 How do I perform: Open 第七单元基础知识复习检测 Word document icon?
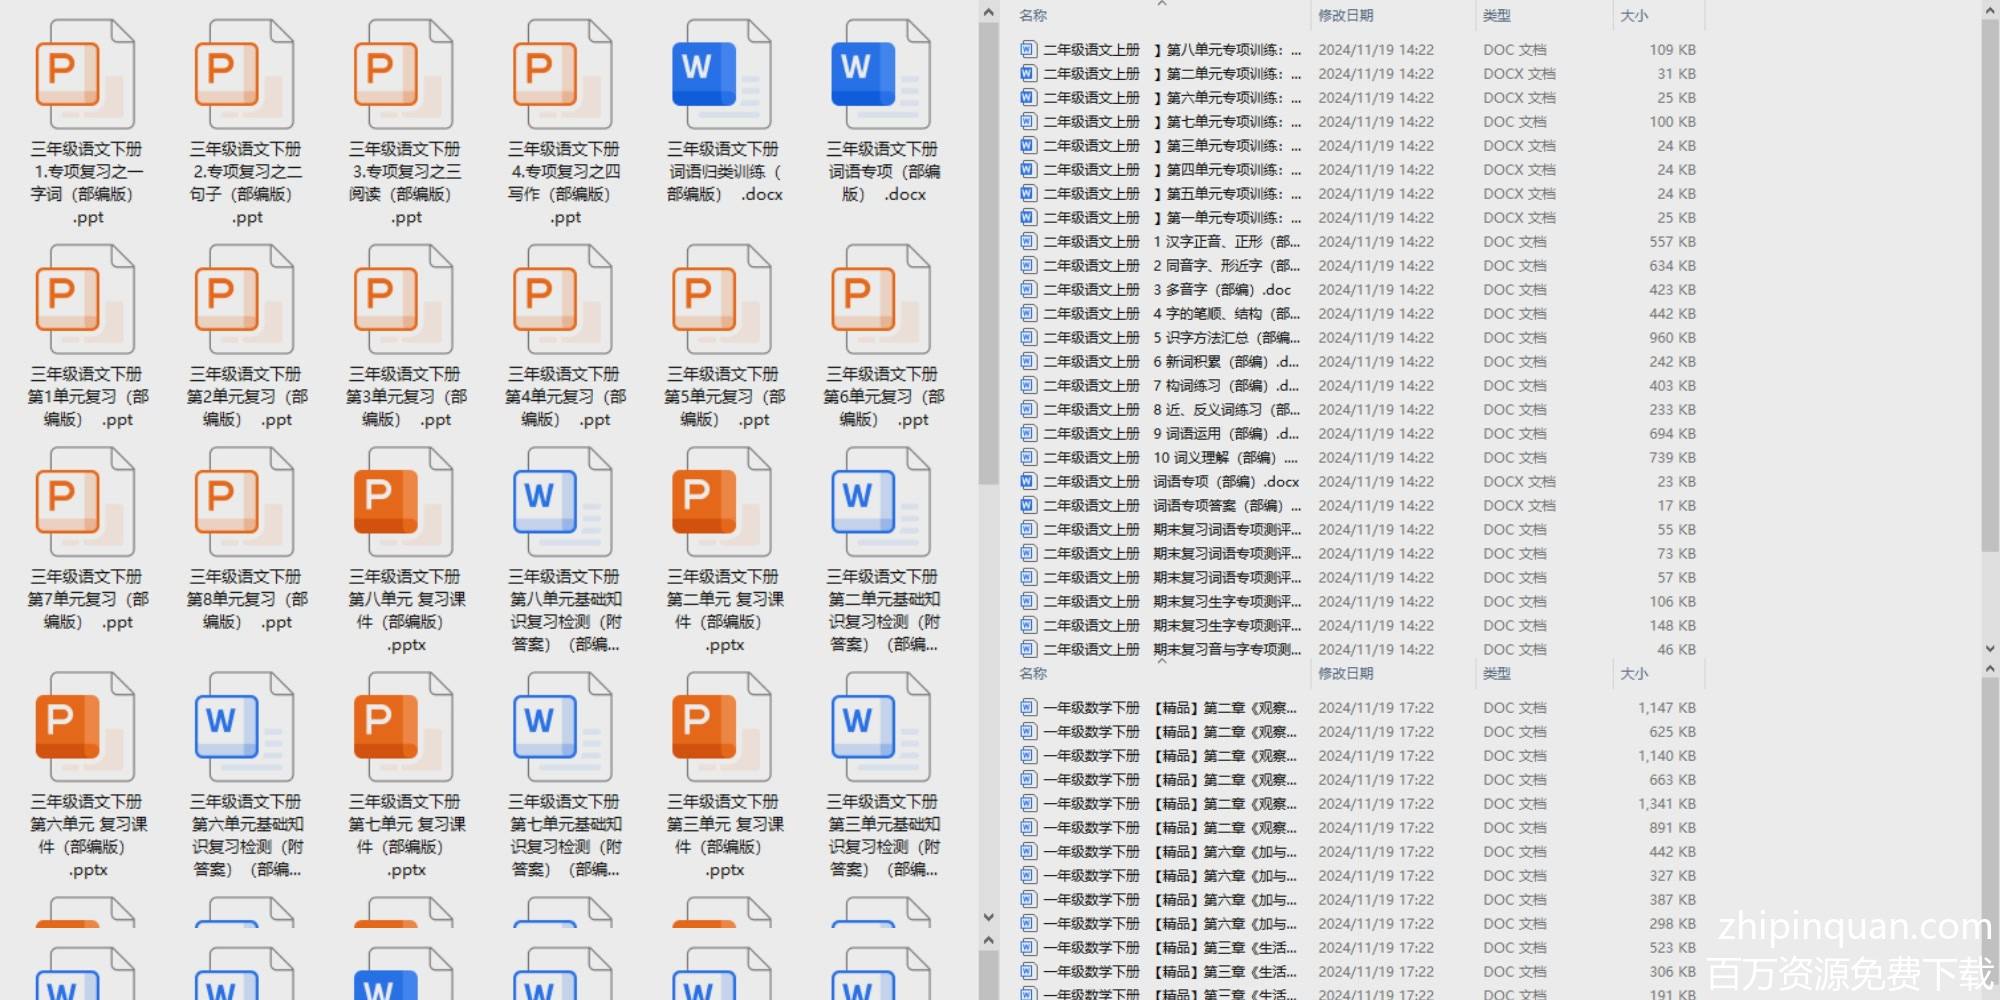tap(563, 728)
